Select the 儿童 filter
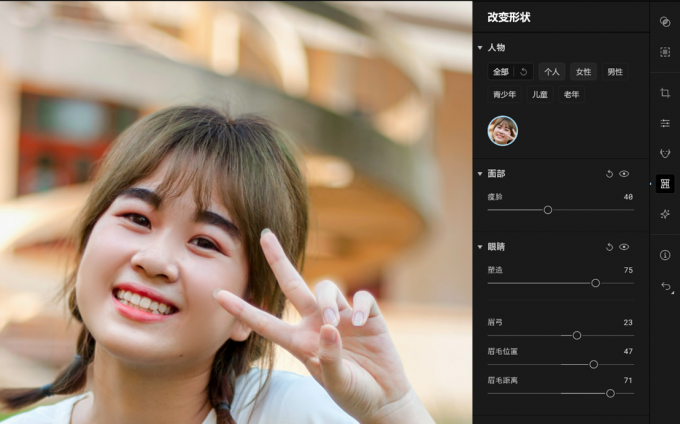The width and height of the screenshot is (680, 424). [x=540, y=95]
